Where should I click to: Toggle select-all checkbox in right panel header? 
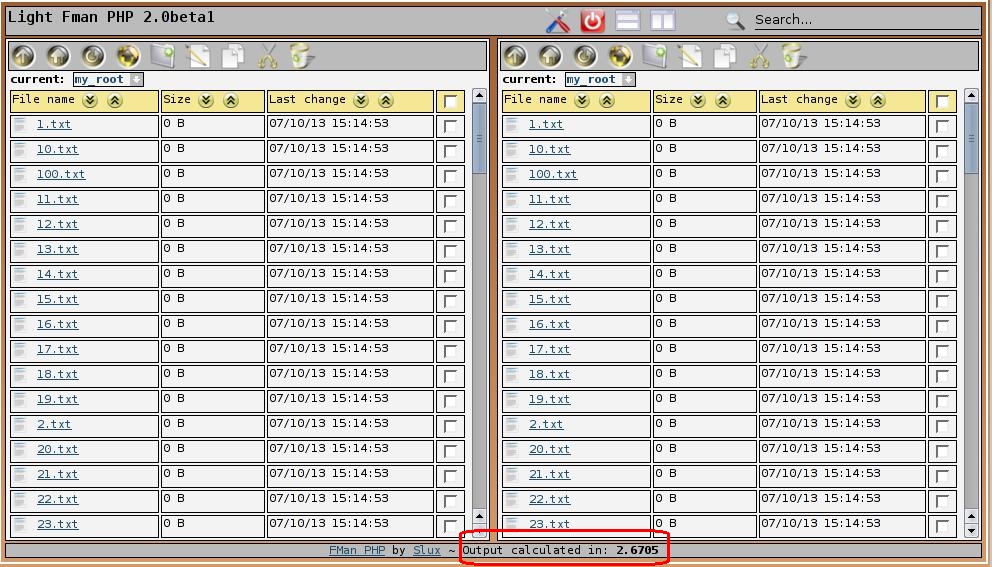pos(942,102)
